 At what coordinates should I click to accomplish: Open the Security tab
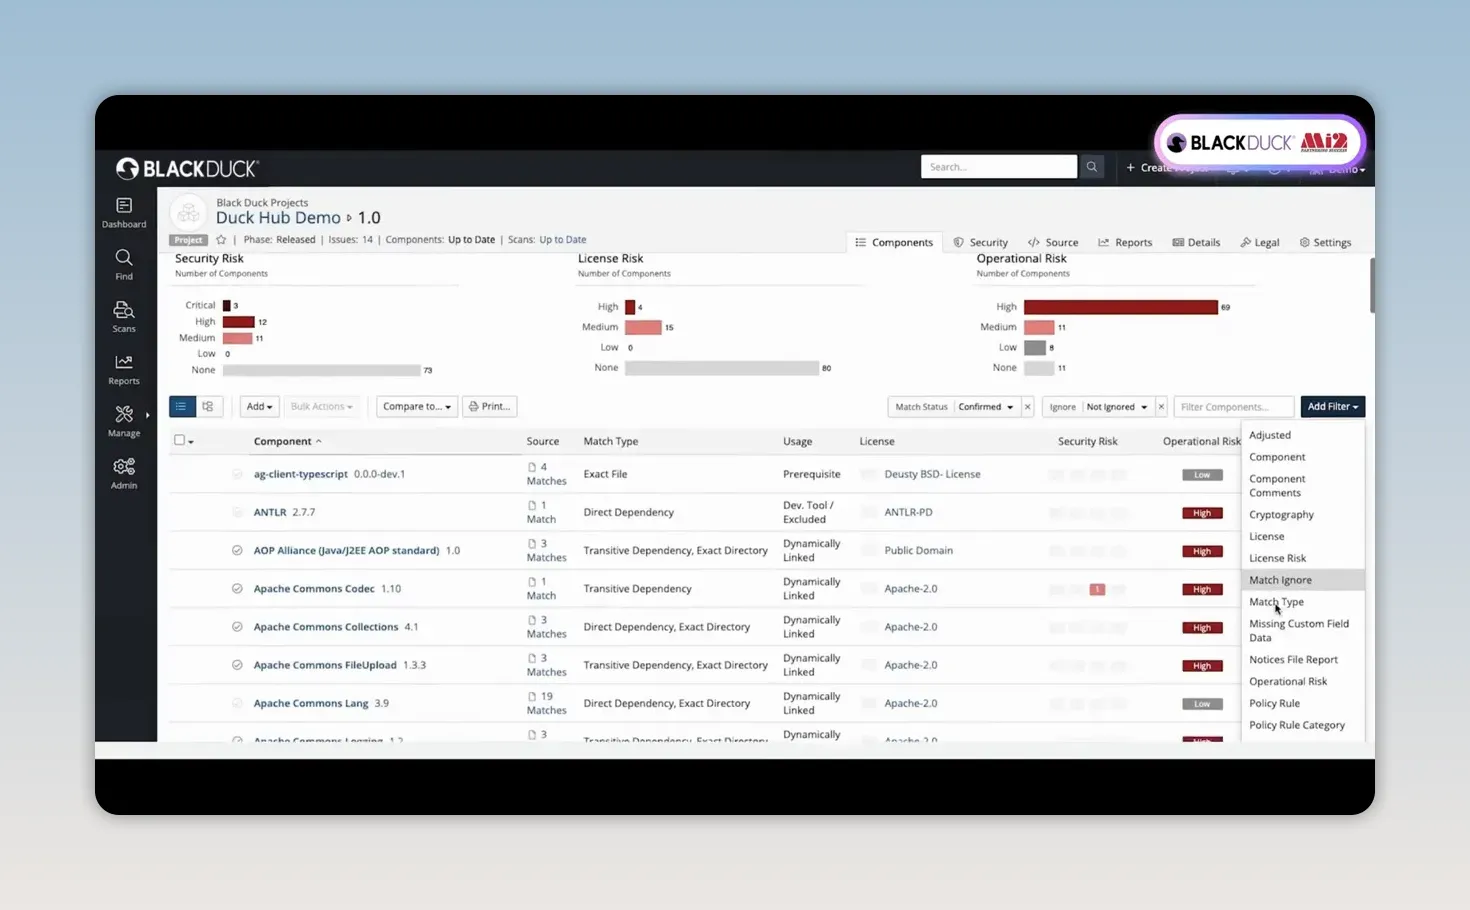coord(980,242)
